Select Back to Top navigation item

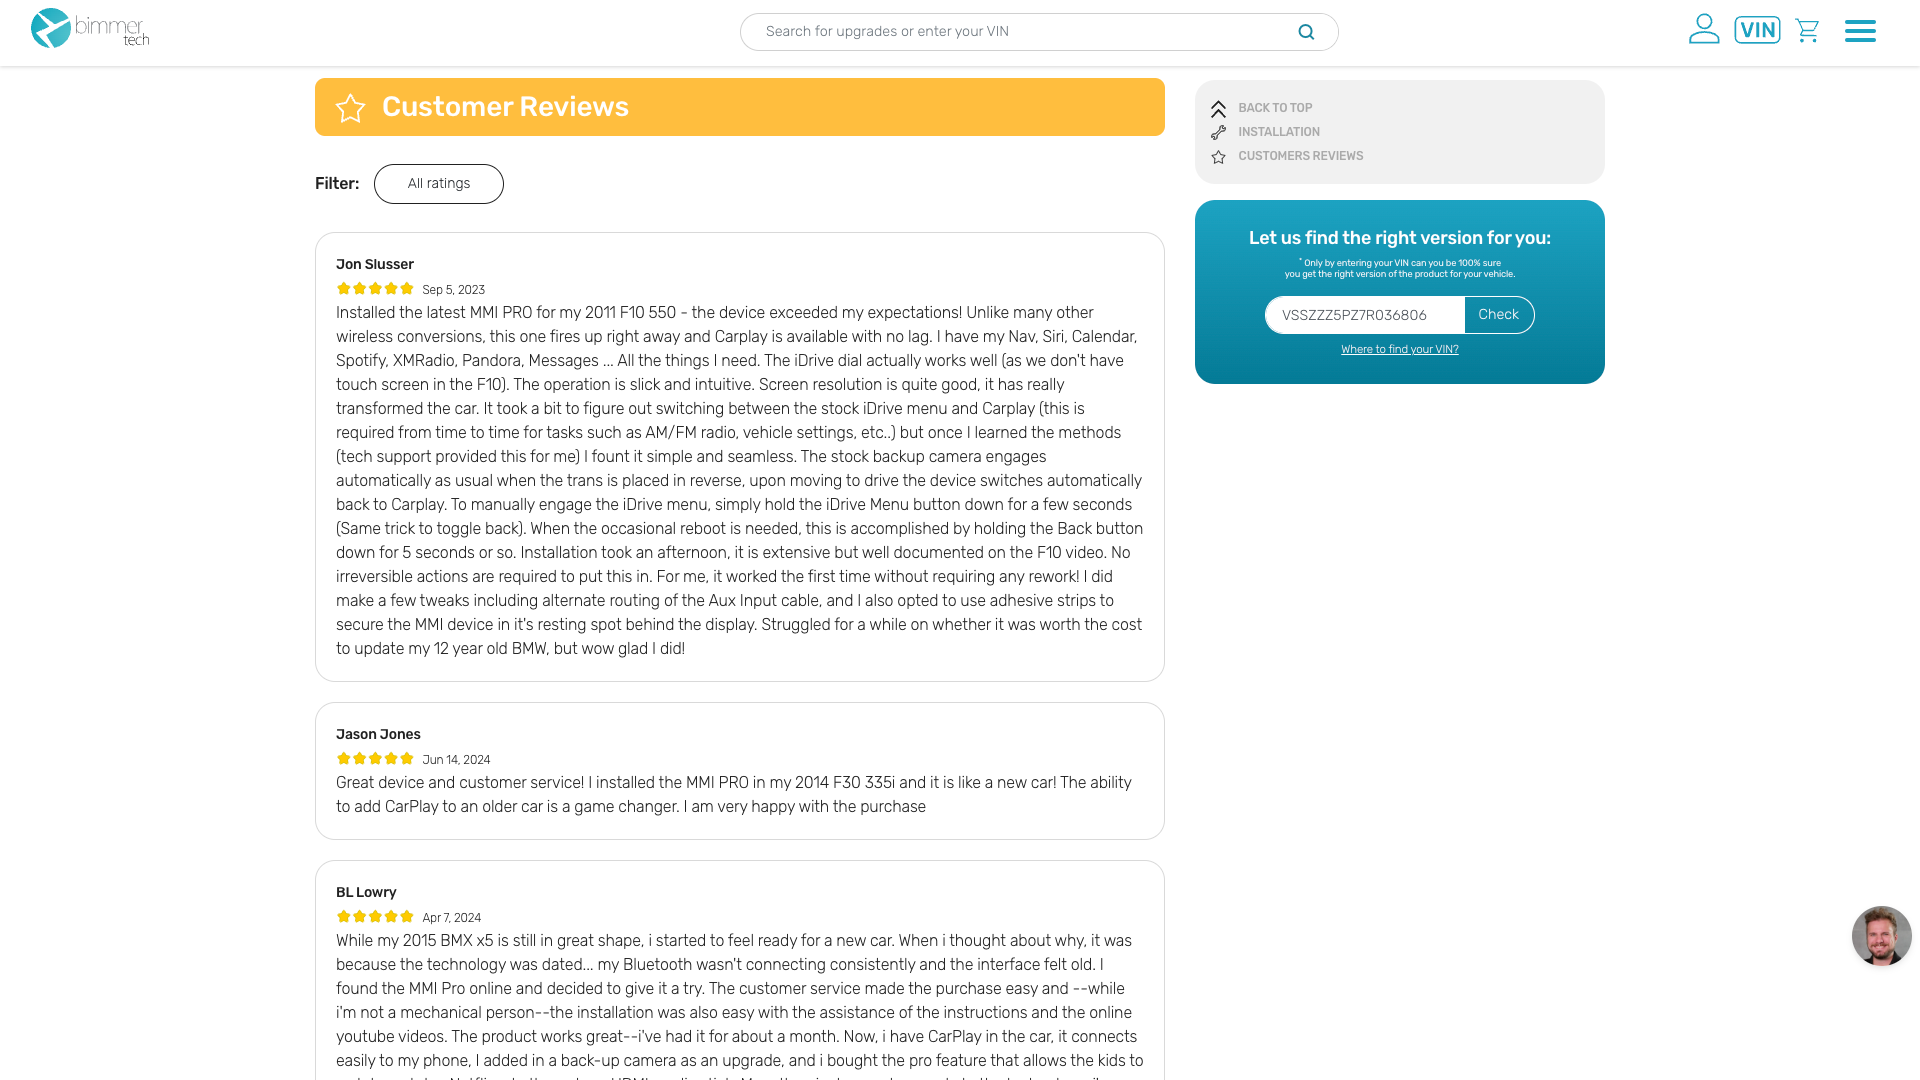pos(1275,108)
